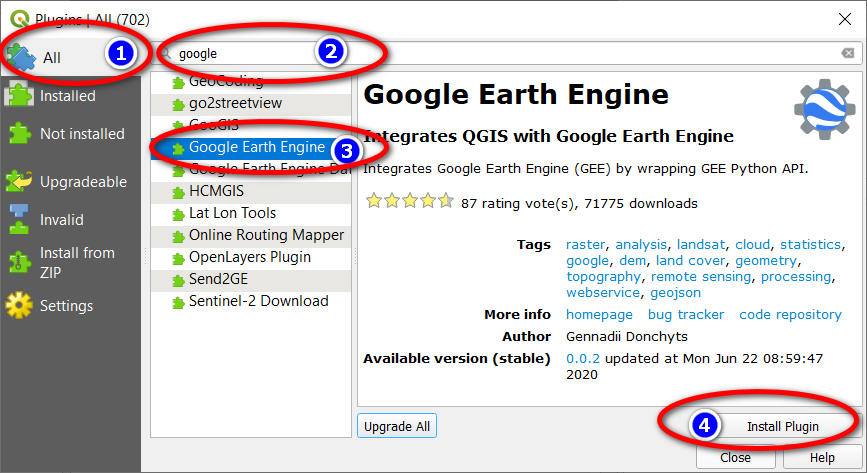Open plugin manager Settings tab
The width and height of the screenshot is (867, 473).
point(71,306)
